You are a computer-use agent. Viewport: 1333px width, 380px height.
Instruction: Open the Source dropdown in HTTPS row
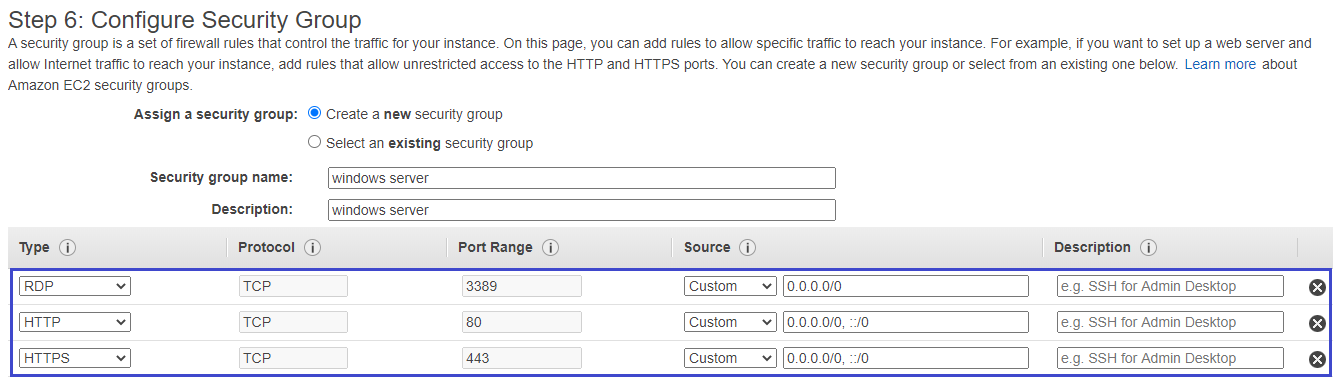coord(730,358)
